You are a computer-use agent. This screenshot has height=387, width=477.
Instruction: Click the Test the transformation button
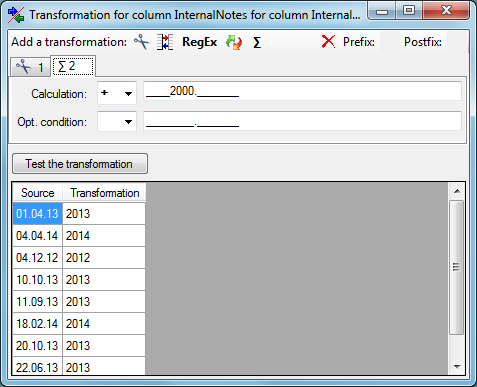[80, 164]
